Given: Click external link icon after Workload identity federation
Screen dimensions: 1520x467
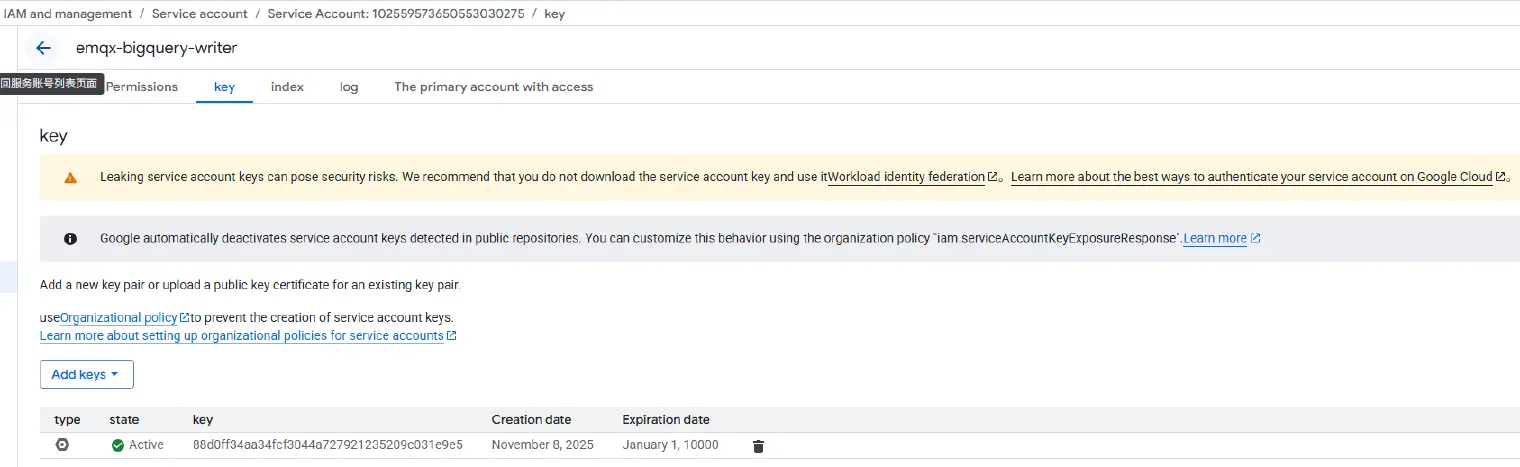Looking at the screenshot, I should tap(993, 177).
